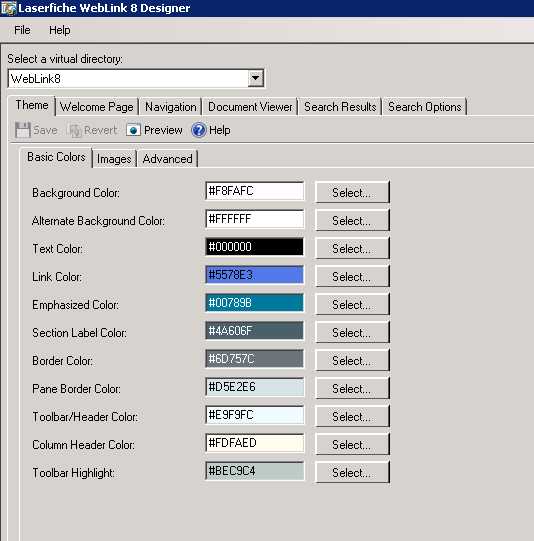Click the 'Pane Border Color:' label

point(77,389)
